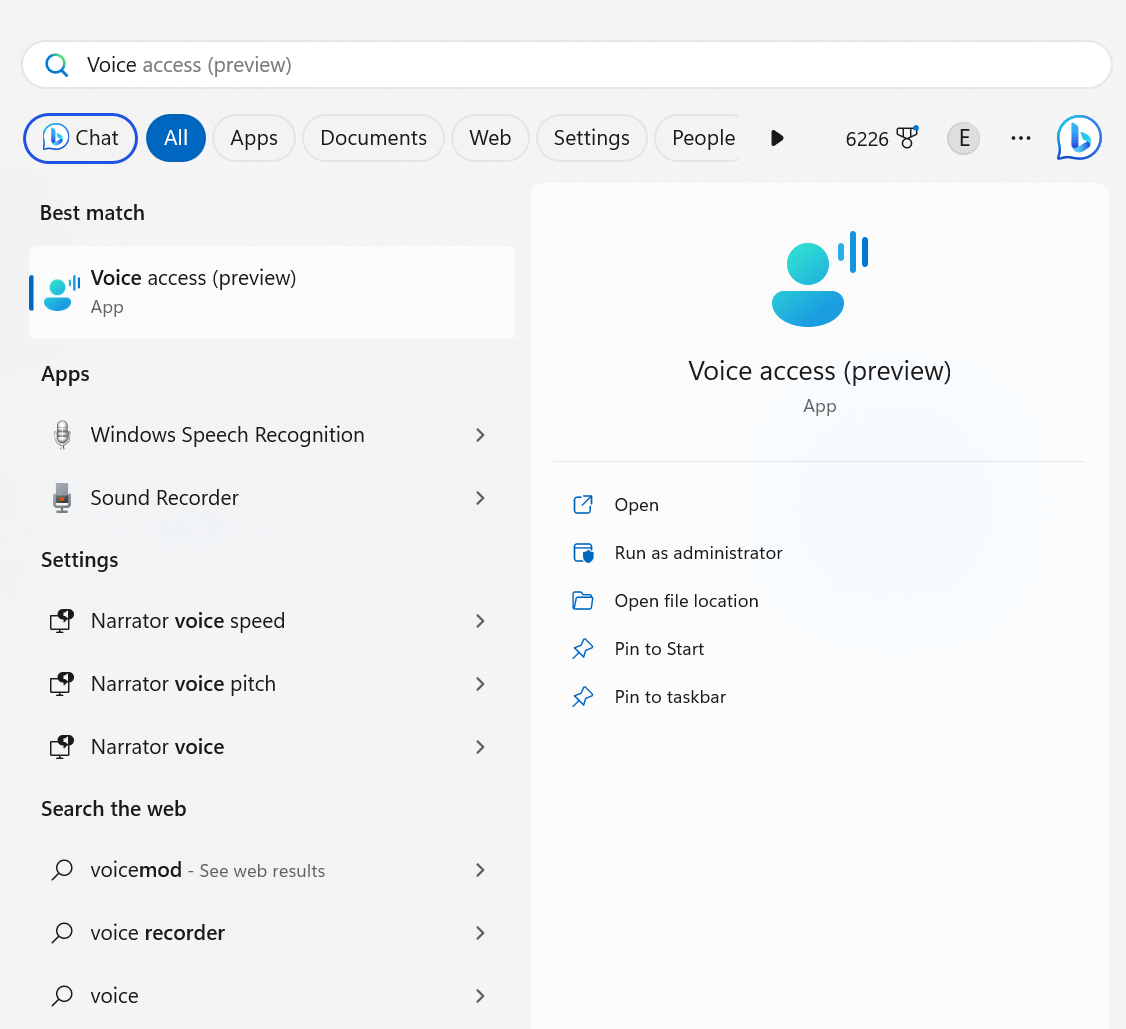The image size is (1126, 1029).
Task: Click the arrow to show more search filters
Action: tap(777, 138)
